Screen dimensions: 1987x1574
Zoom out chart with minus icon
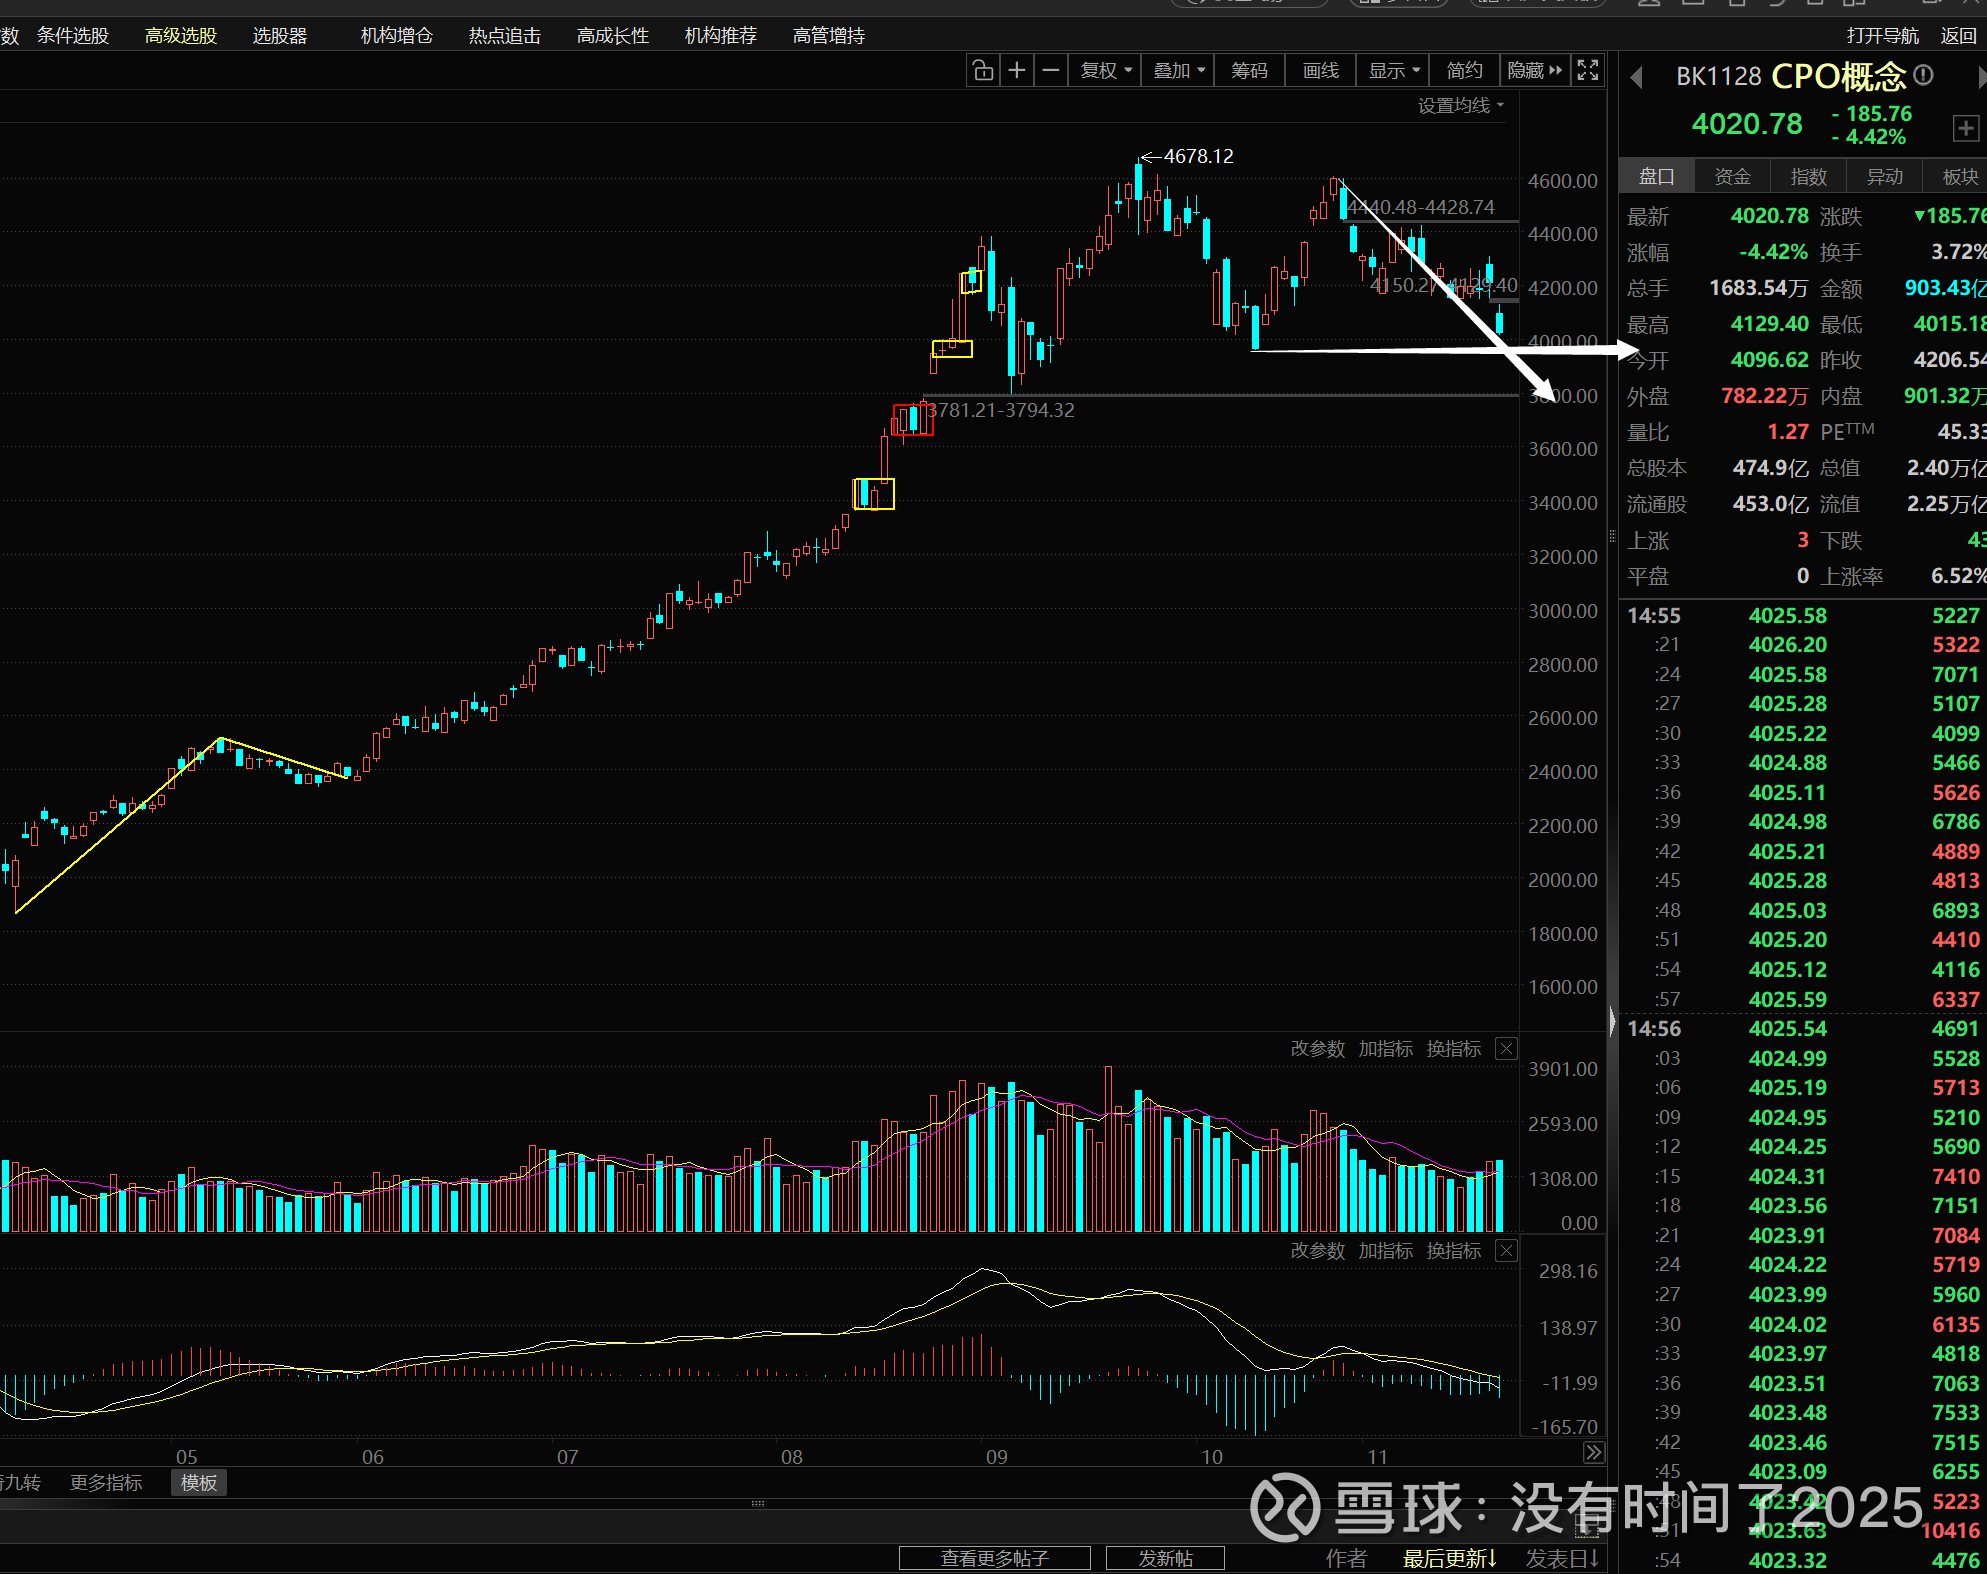pos(1051,71)
